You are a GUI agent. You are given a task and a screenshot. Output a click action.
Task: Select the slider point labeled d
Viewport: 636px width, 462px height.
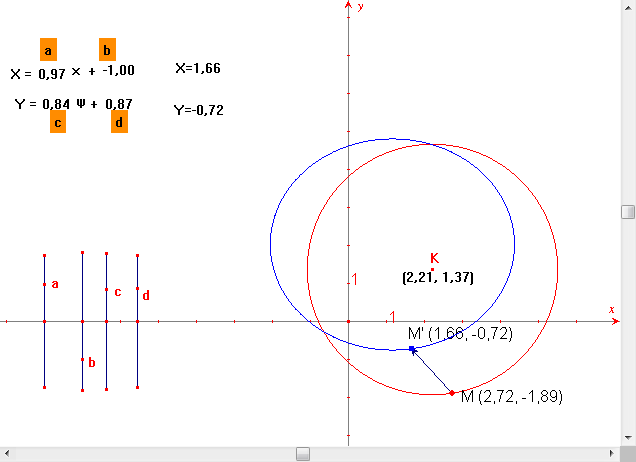point(137,294)
